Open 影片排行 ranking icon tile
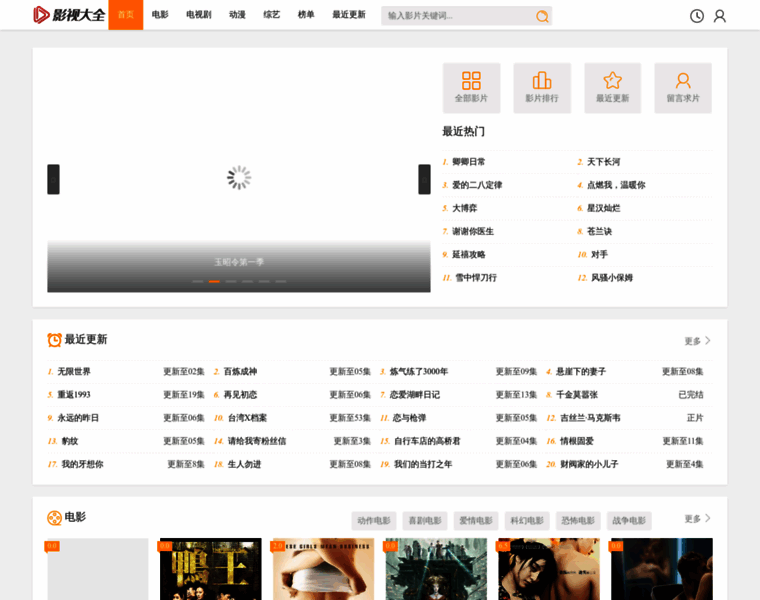This screenshot has height=600, width=760. click(542, 87)
